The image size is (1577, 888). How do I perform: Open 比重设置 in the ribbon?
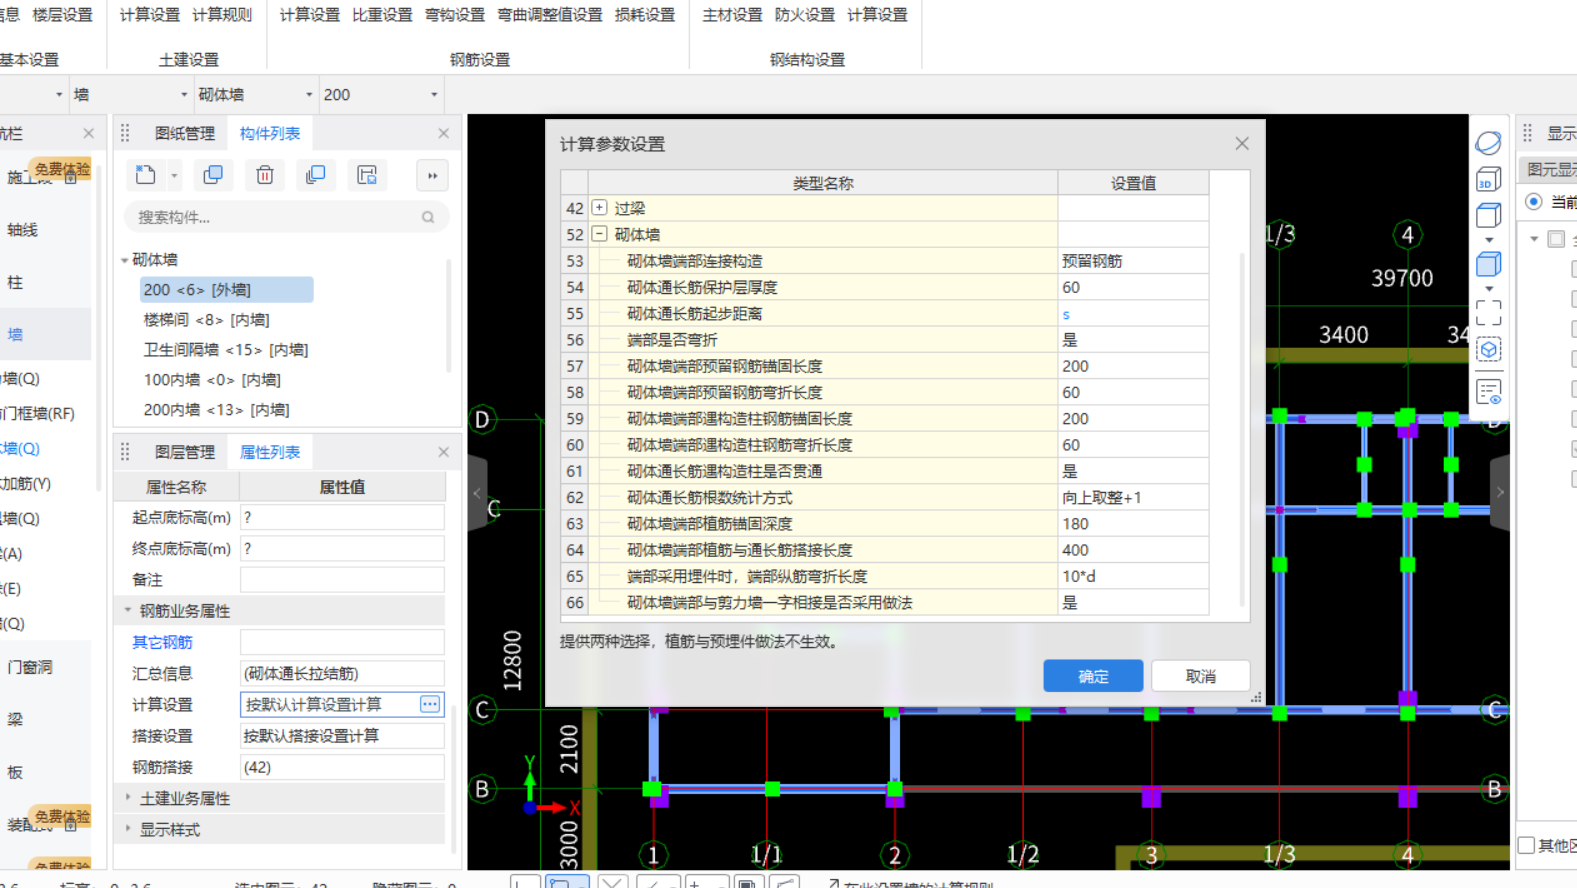click(x=382, y=15)
